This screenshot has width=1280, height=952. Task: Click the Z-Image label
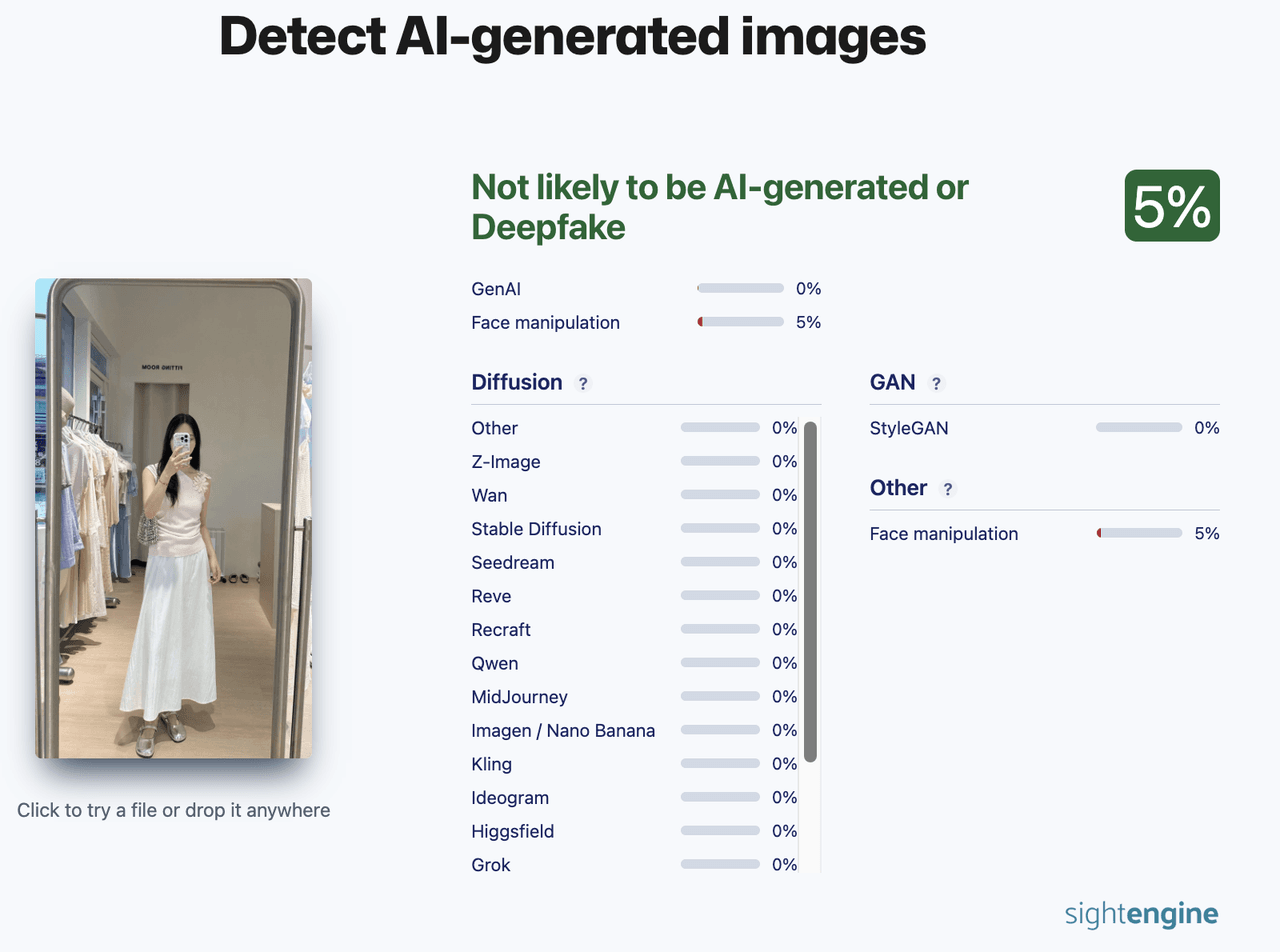tap(506, 462)
